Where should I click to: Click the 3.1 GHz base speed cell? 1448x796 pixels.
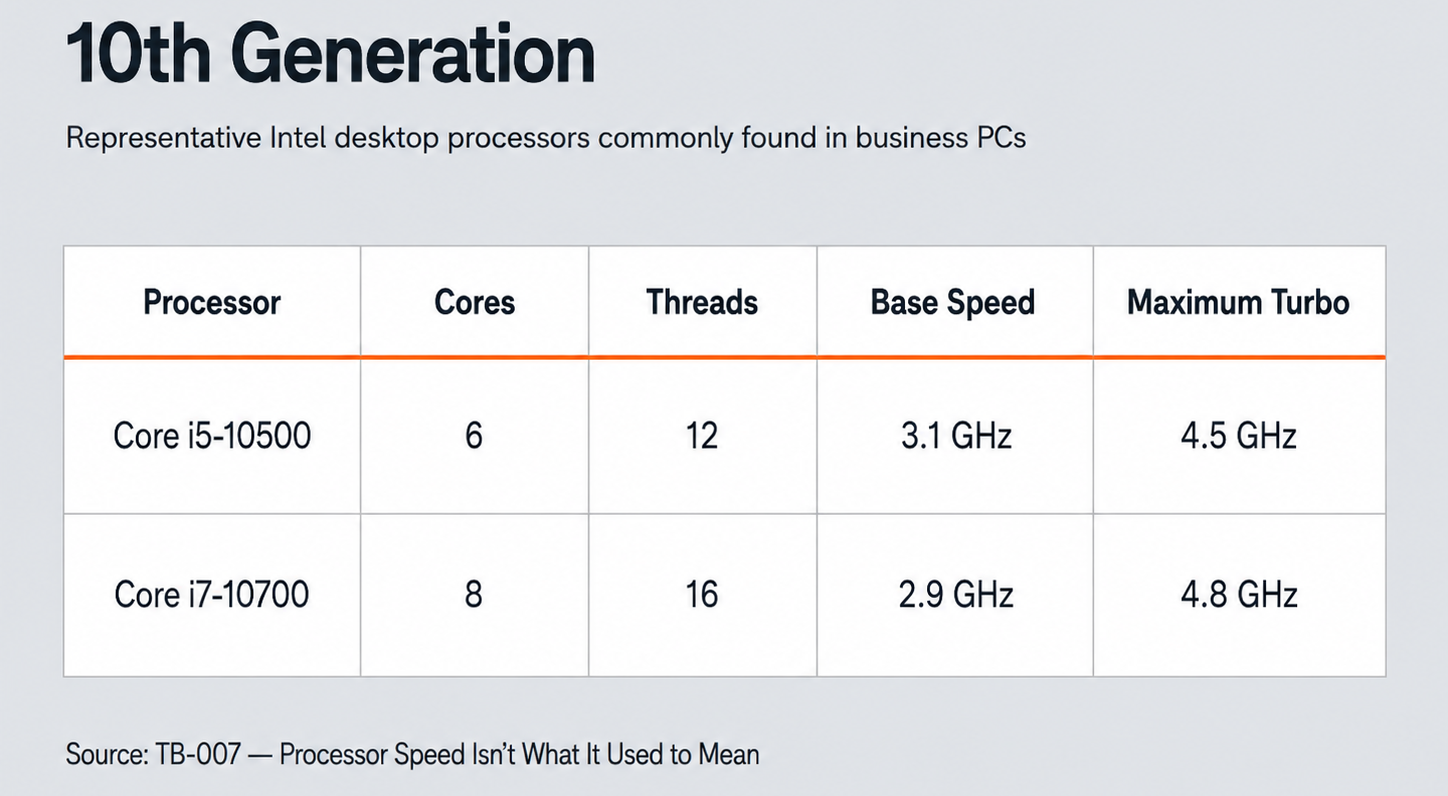coord(955,436)
